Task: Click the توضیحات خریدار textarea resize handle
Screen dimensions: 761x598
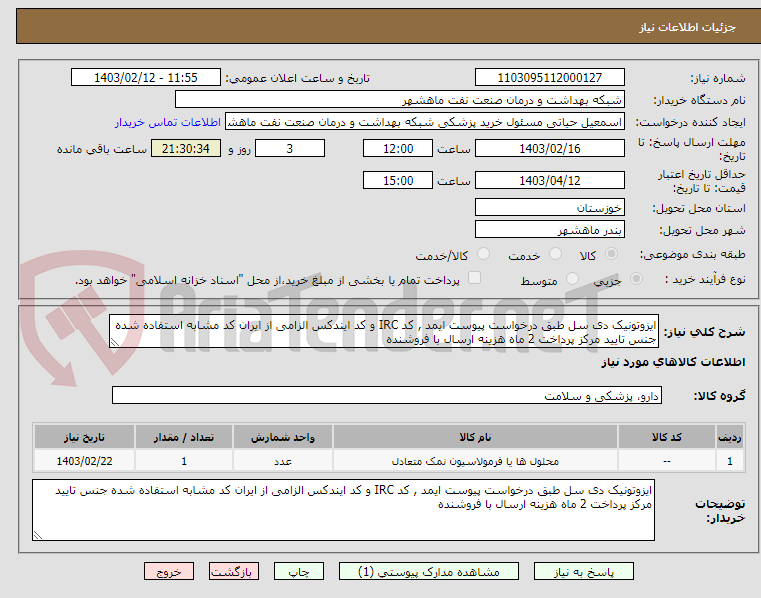Action: point(38,535)
